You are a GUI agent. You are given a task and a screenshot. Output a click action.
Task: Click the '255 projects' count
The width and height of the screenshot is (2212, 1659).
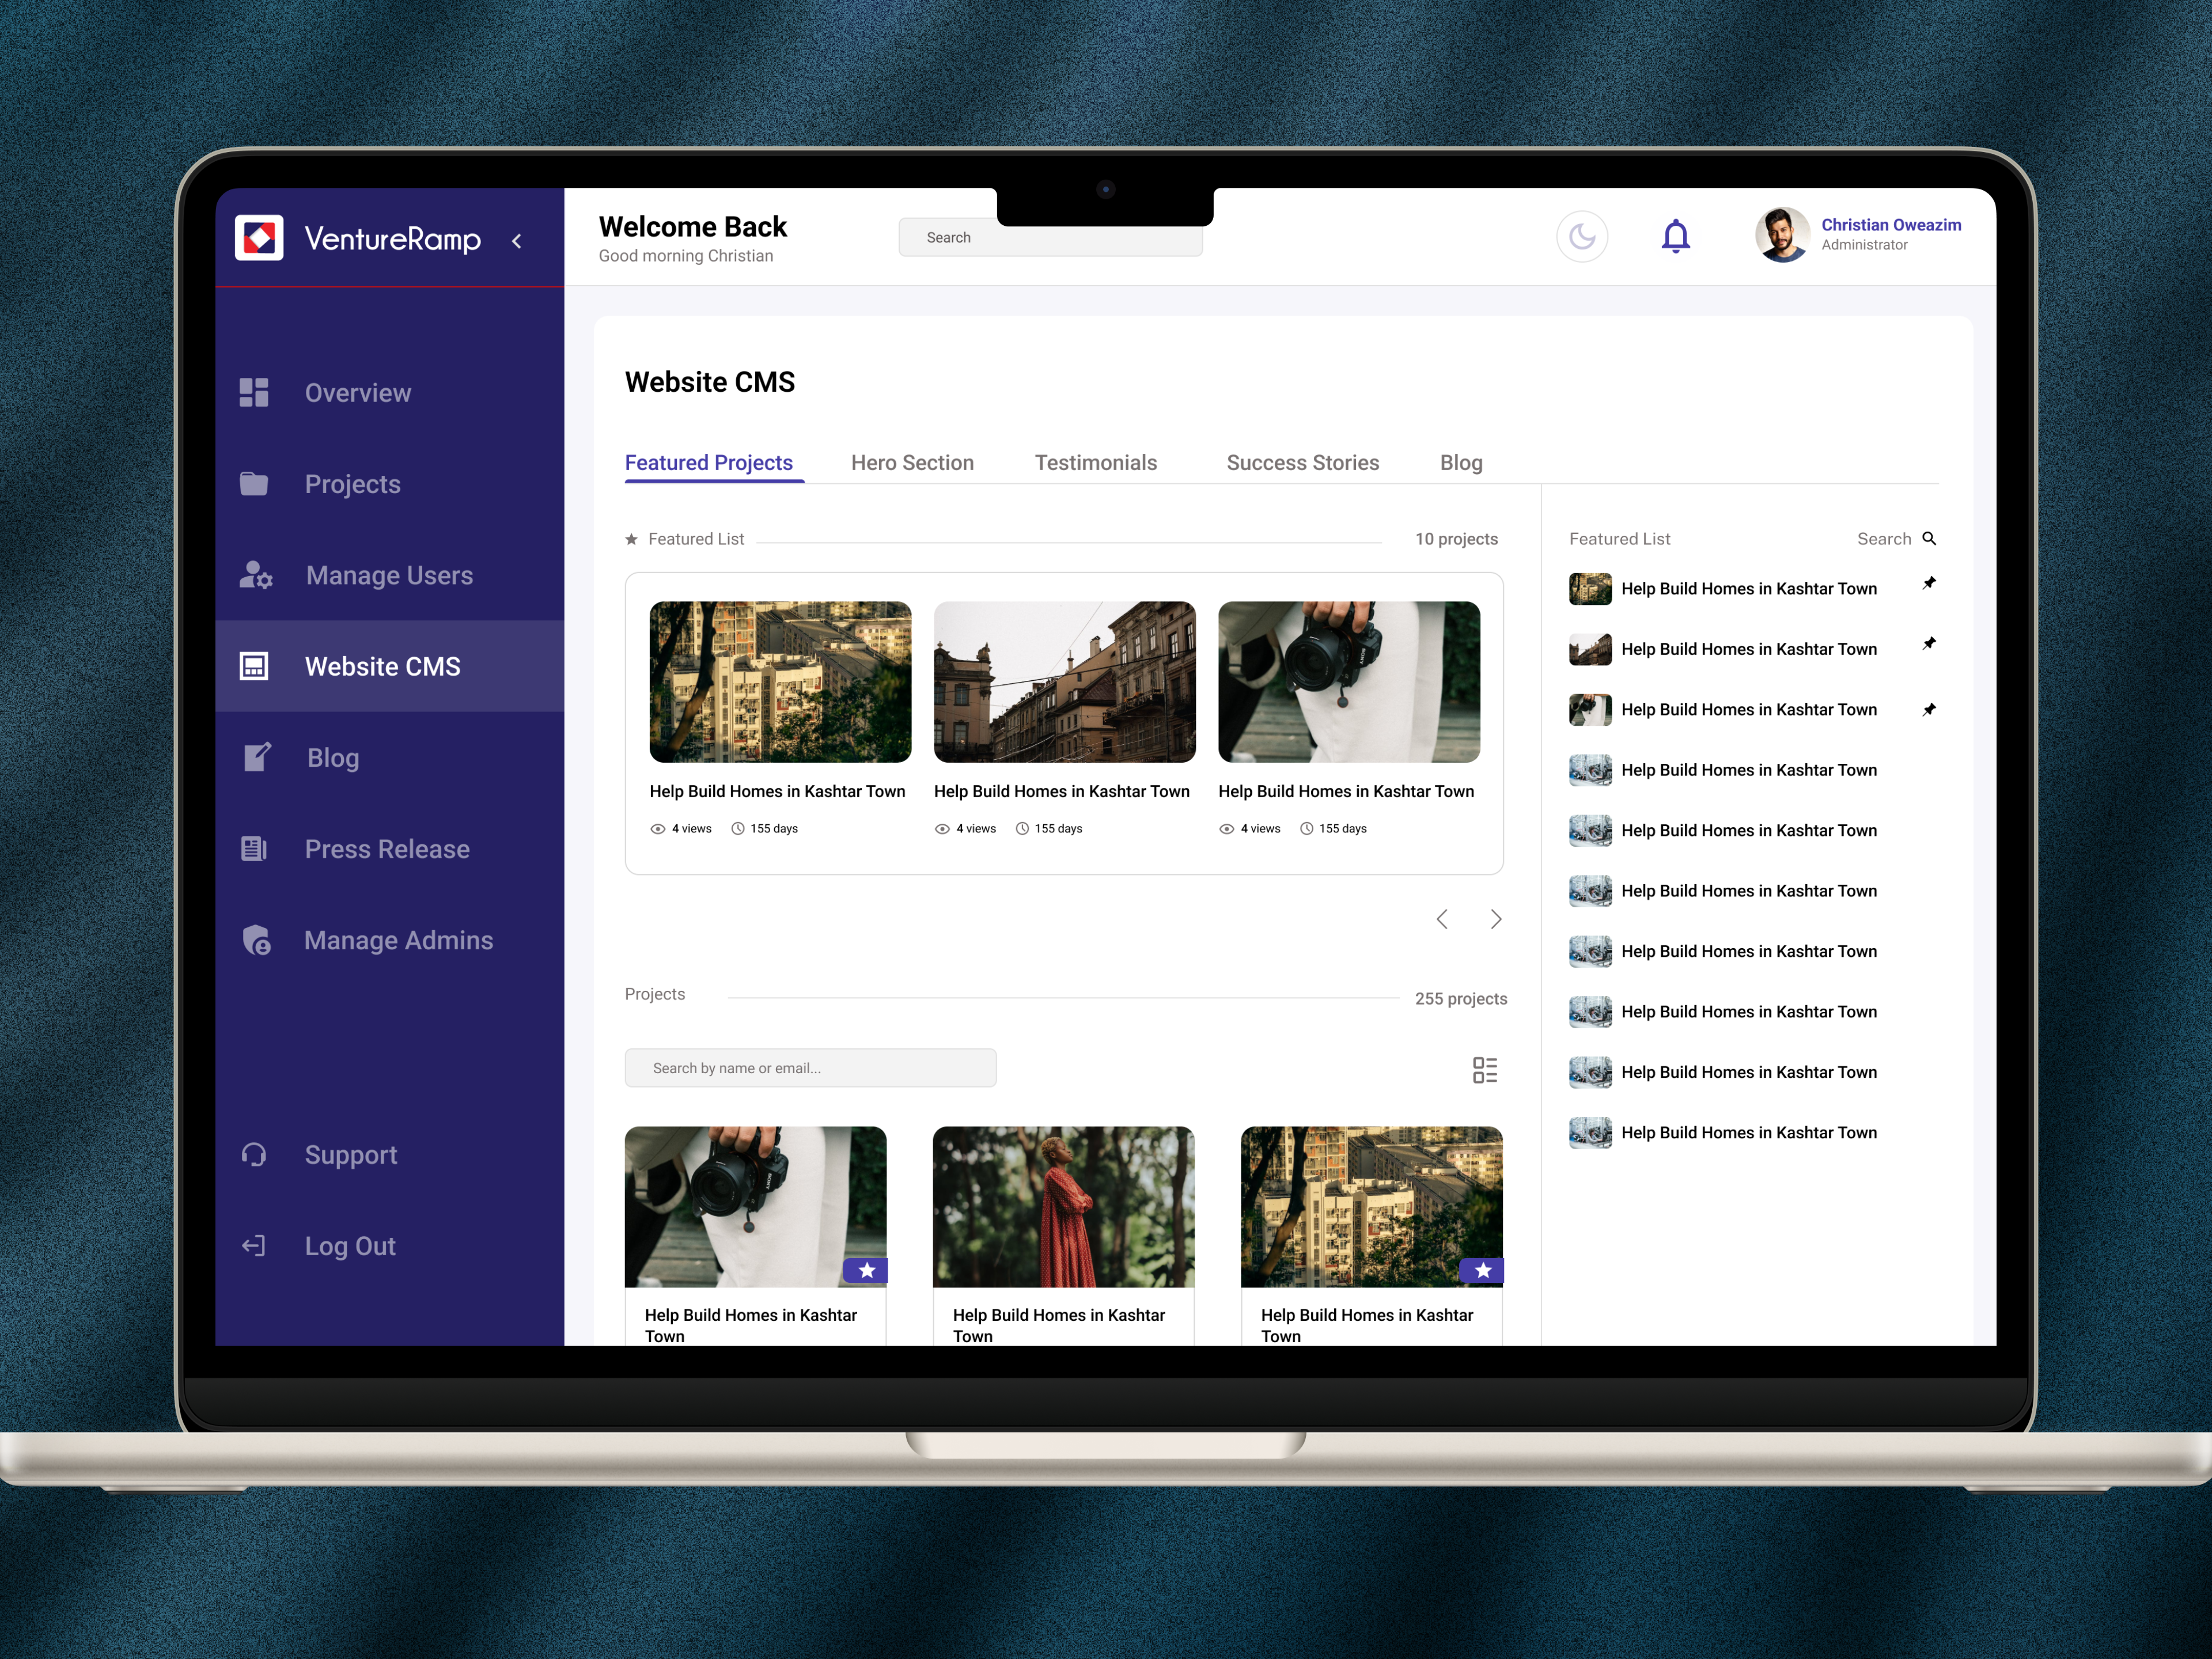[1460, 998]
